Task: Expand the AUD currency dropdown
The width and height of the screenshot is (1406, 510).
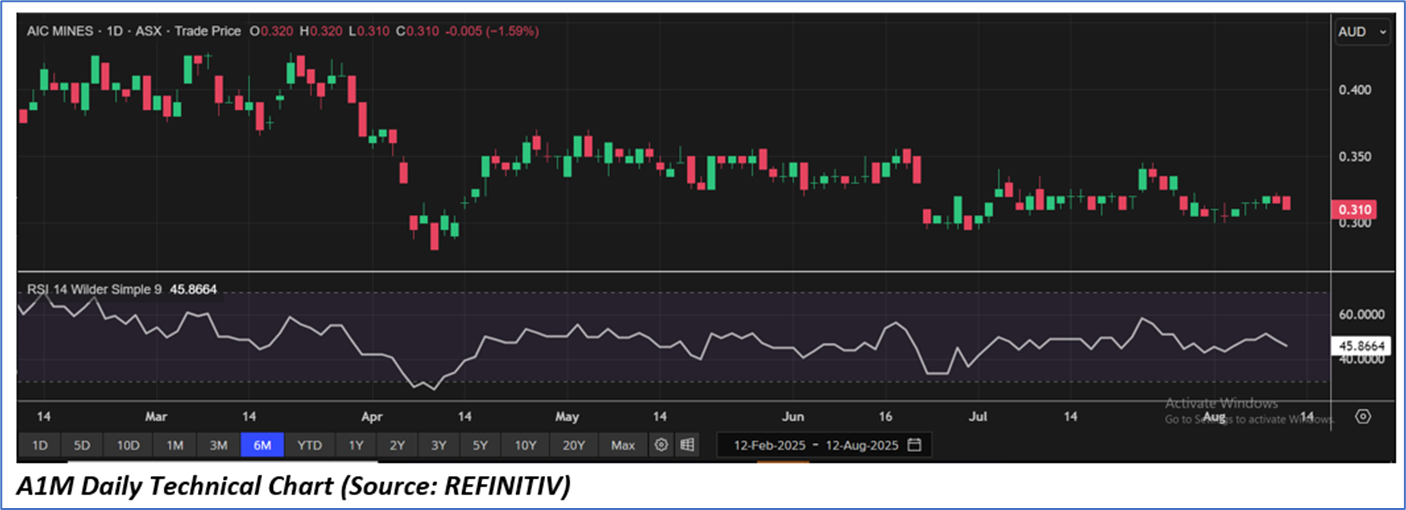Action: pyautogui.click(x=1362, y=32)
